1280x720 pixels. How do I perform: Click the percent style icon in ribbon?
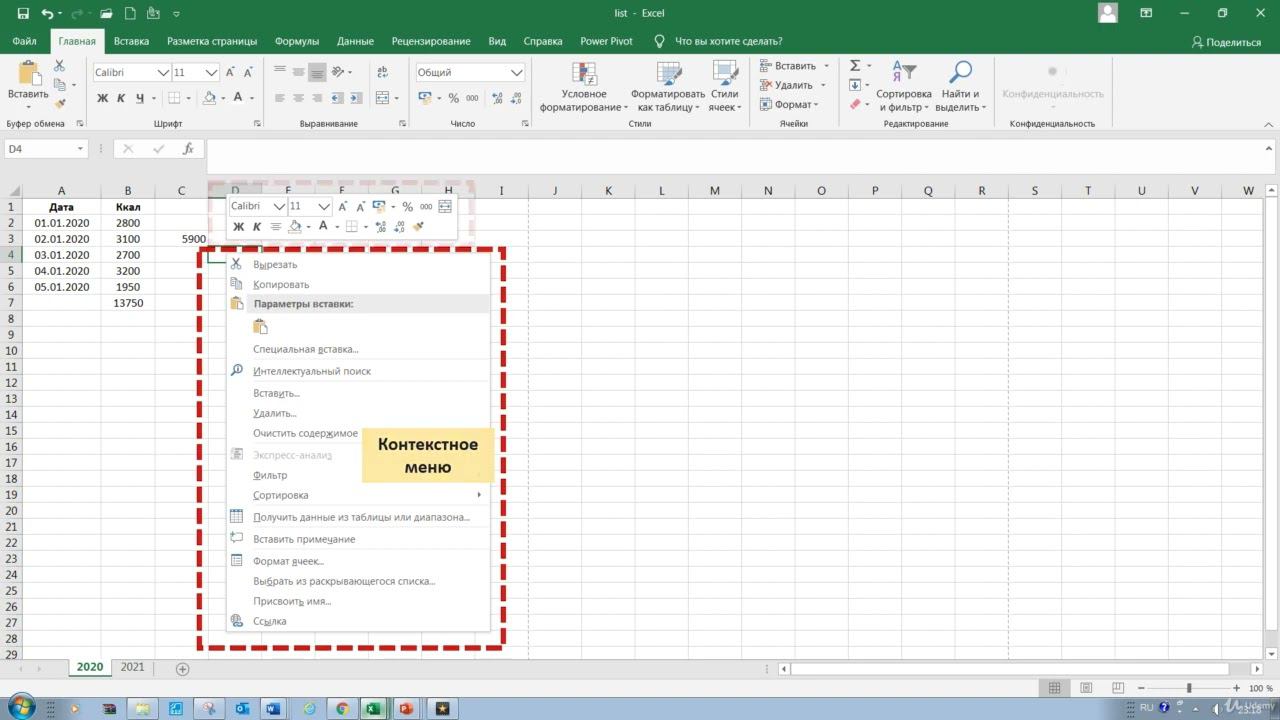[454, 98]
